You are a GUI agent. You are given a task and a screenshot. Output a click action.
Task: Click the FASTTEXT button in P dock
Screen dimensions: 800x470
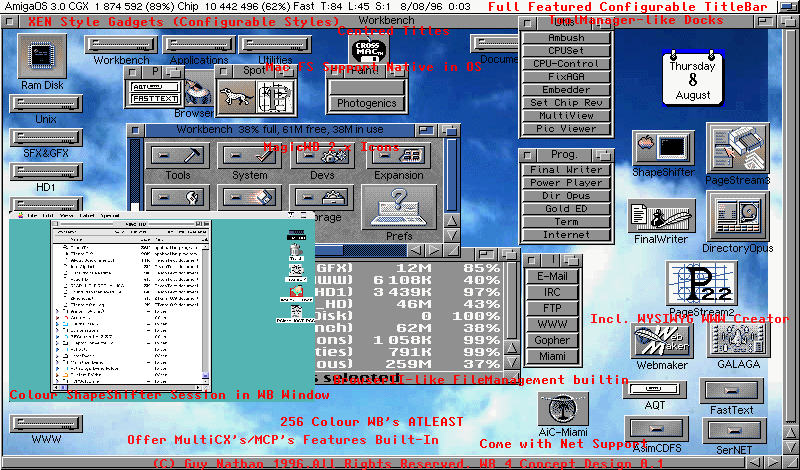coord(155,99)
